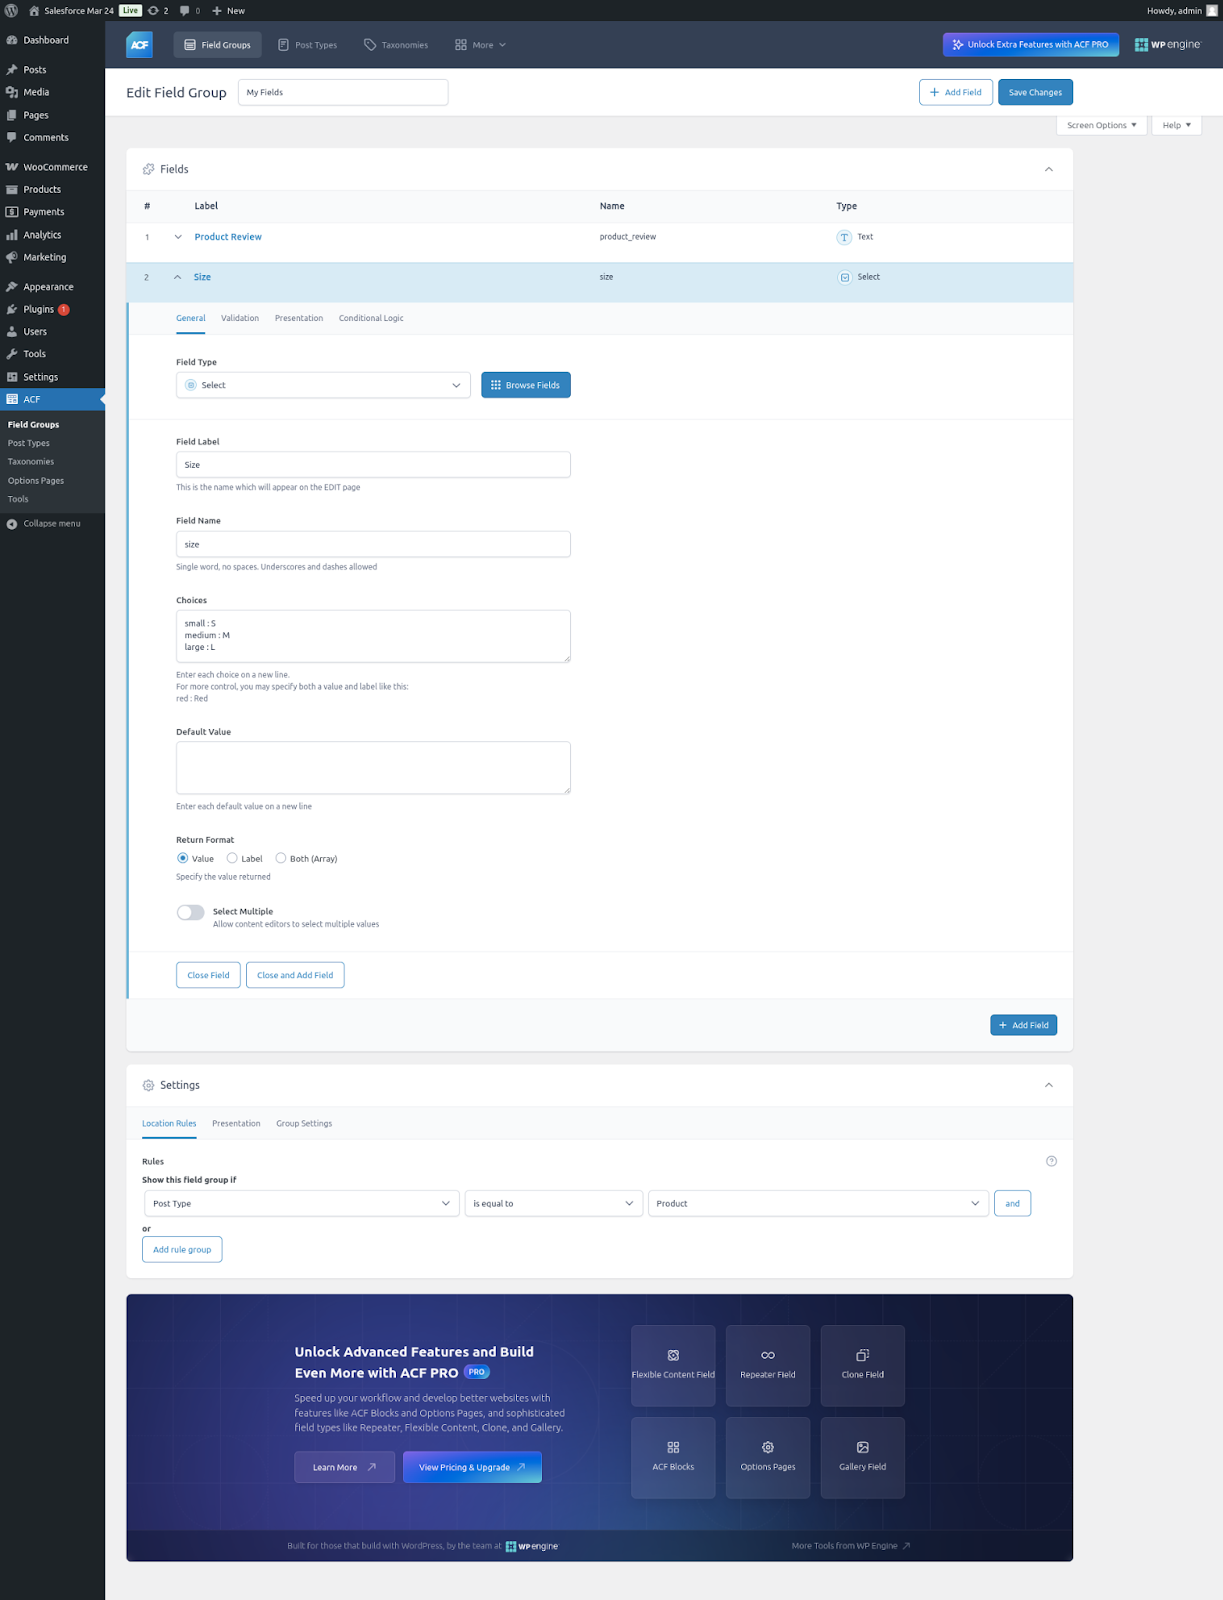Click the Save Changes button
Image resolution: width=1223 pixels, height=1600 pixels.
[1035, 92]
